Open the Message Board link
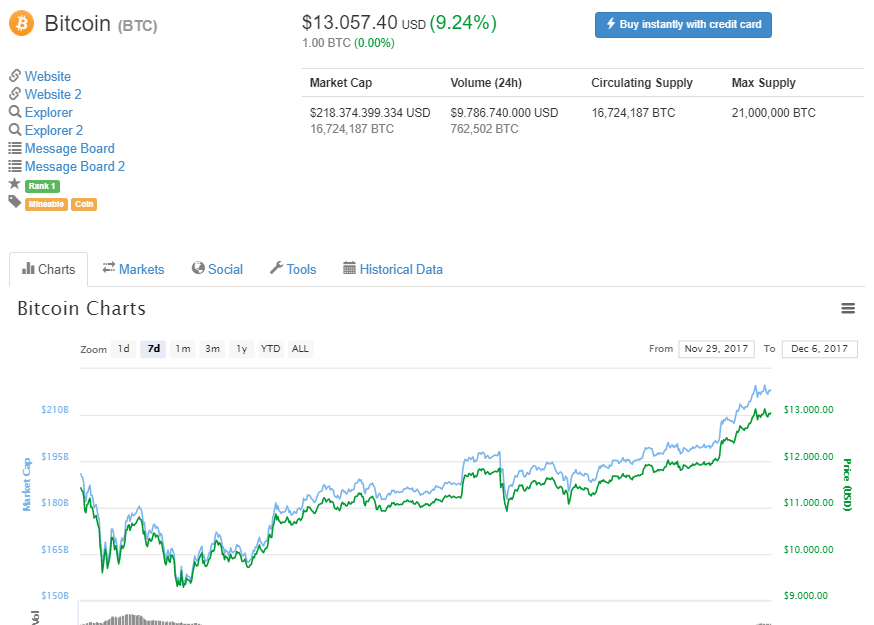 pyautogui.click(x=70, y=148)
